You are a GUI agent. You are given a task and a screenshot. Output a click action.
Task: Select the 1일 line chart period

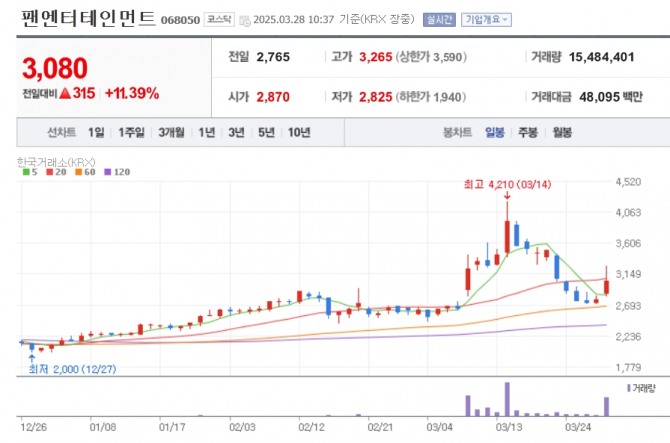(96, 132)
